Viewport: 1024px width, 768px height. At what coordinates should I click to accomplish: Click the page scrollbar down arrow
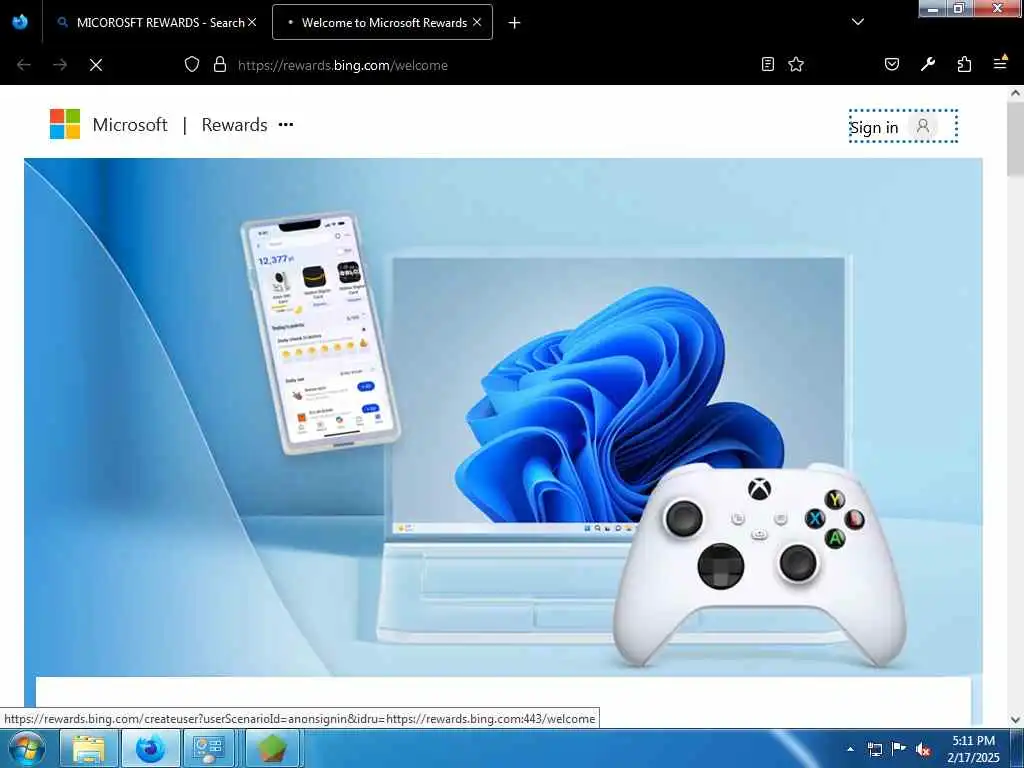pos(1016,720)
